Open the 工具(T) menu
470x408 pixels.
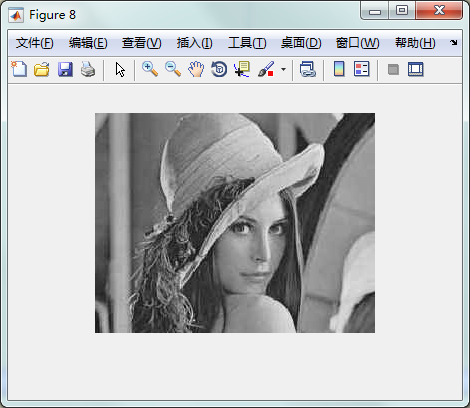point(247,43)
